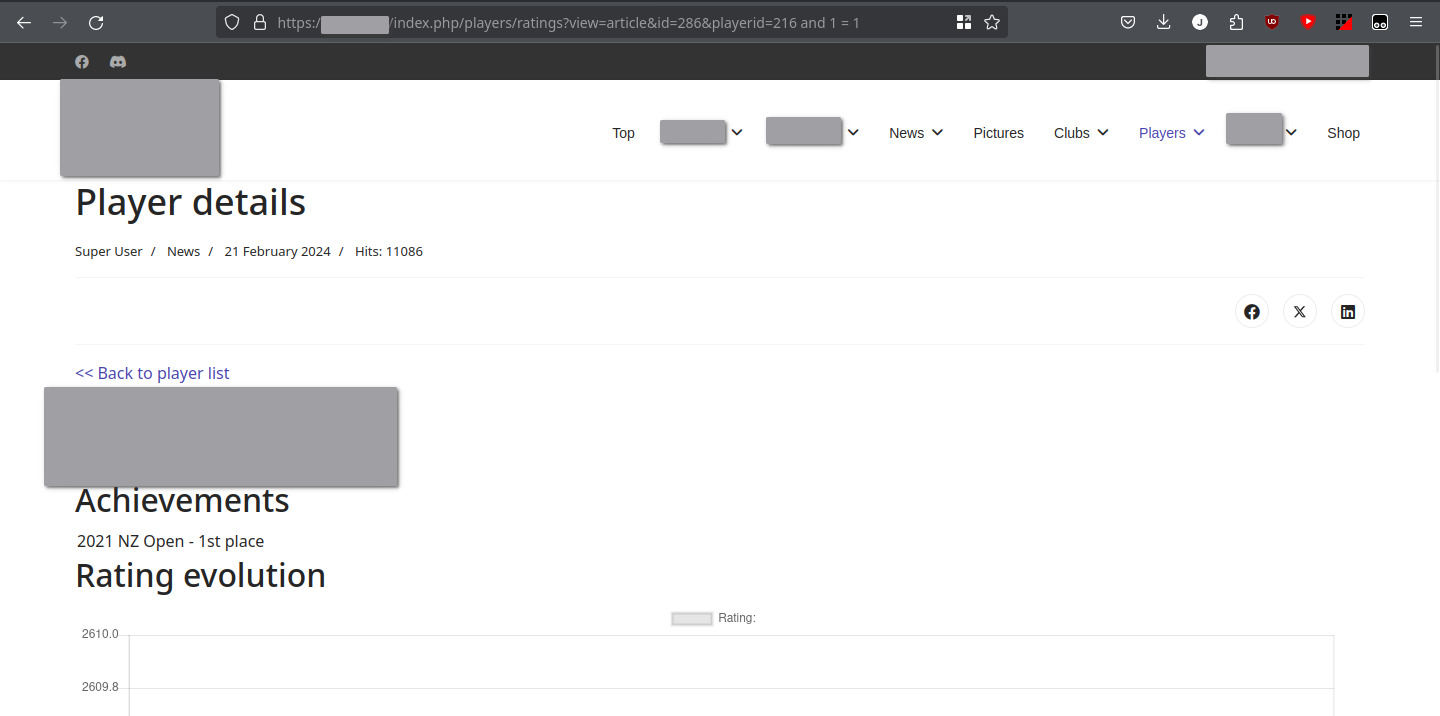The height and width of the screenshot is (716, 1440).
Task: Toggle the Rating dataset legend box
Action: point(692,618)
